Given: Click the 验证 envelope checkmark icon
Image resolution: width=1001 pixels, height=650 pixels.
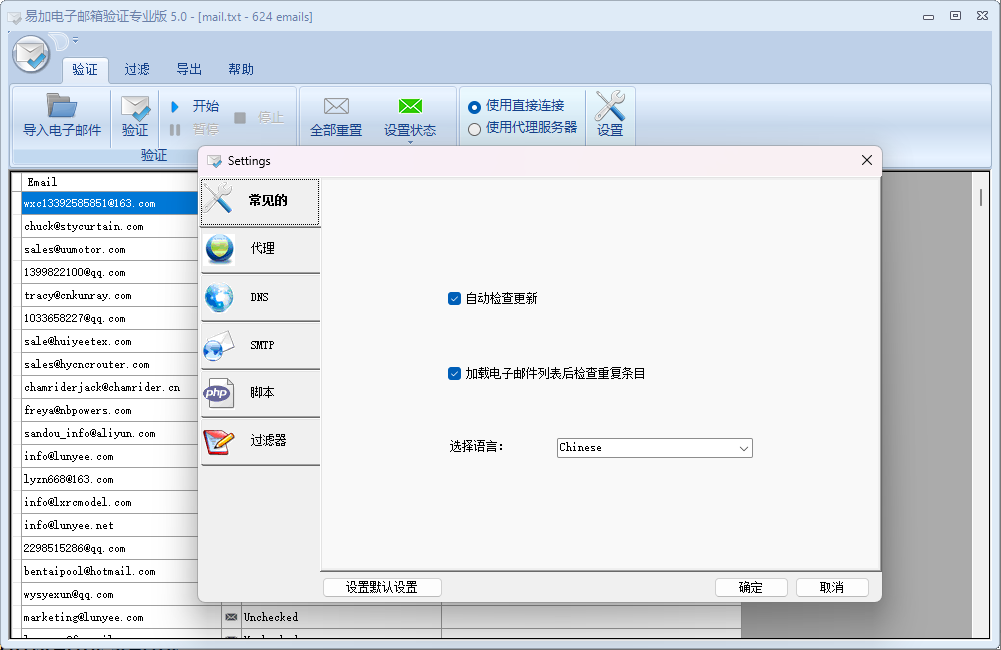Looking at the screenshot, I should tap(135, 108).
